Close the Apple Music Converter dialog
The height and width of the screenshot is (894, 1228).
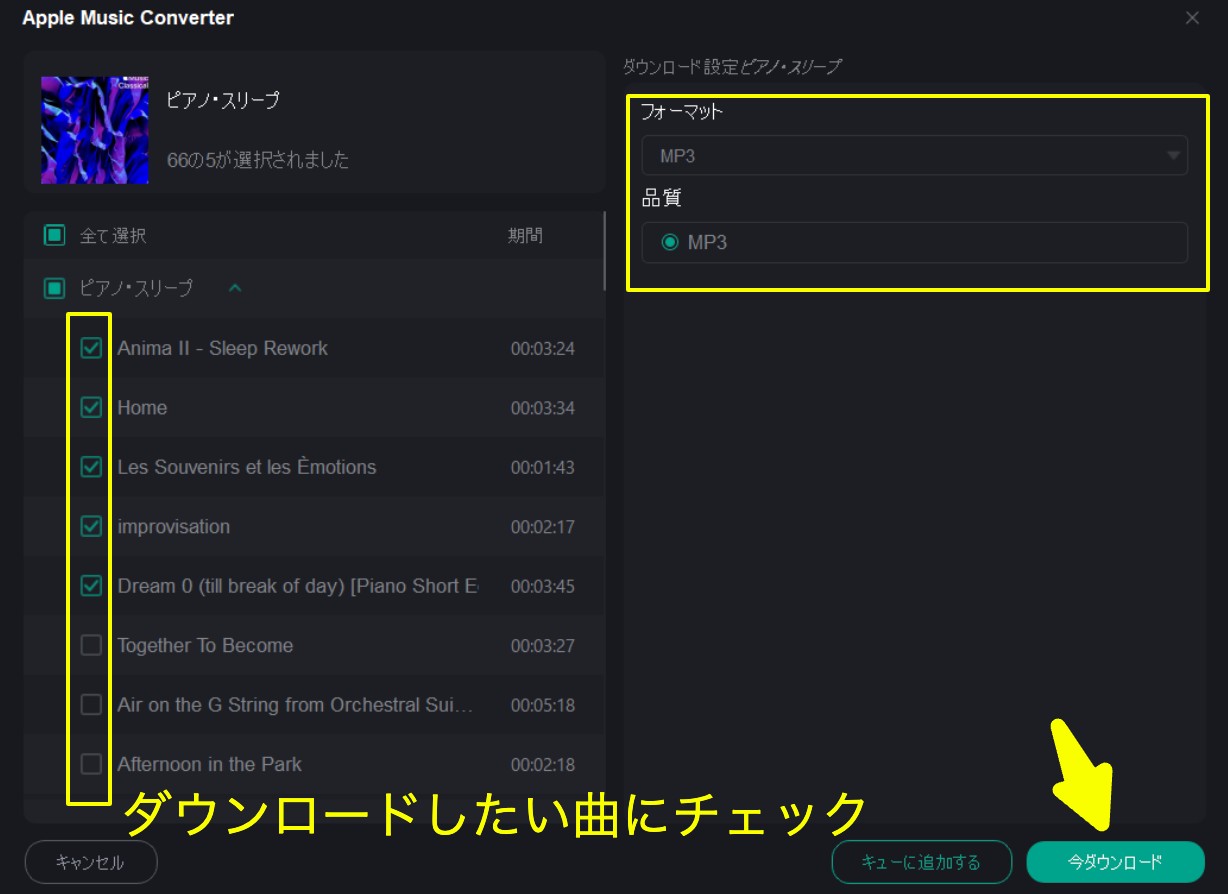click(1192, 18)
